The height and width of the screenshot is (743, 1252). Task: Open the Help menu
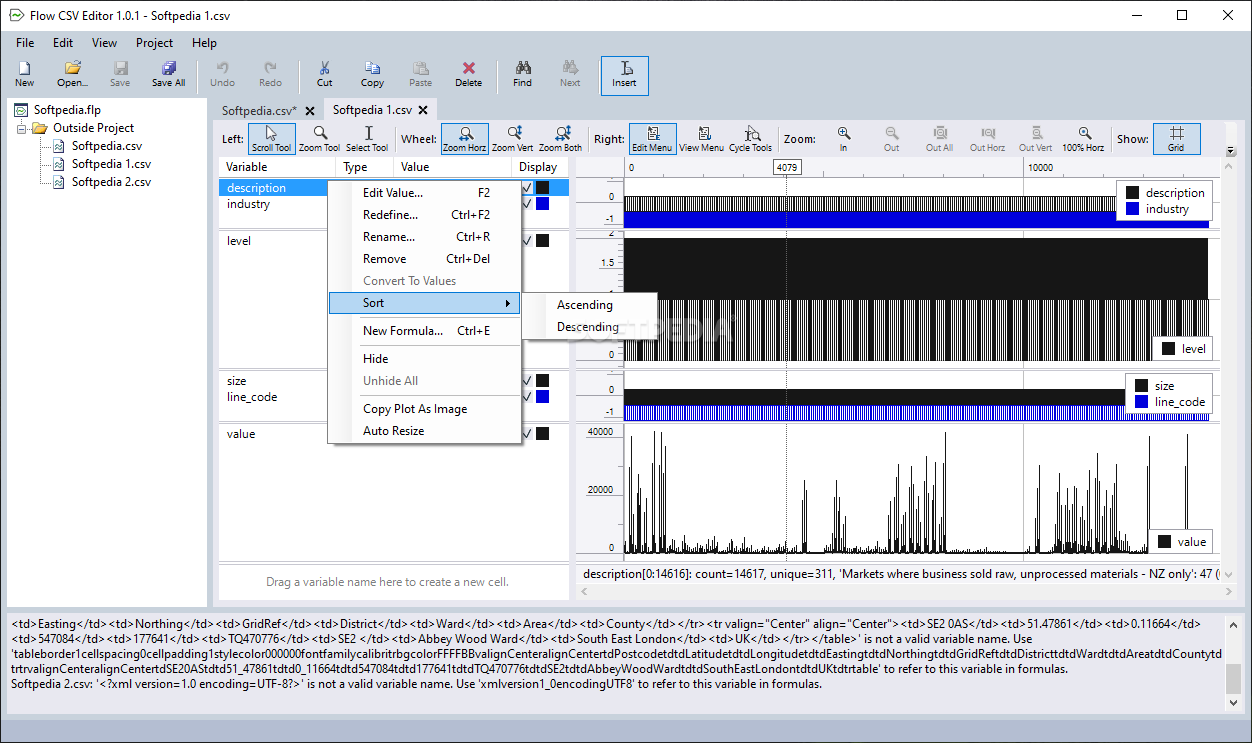tap(204, 43)
